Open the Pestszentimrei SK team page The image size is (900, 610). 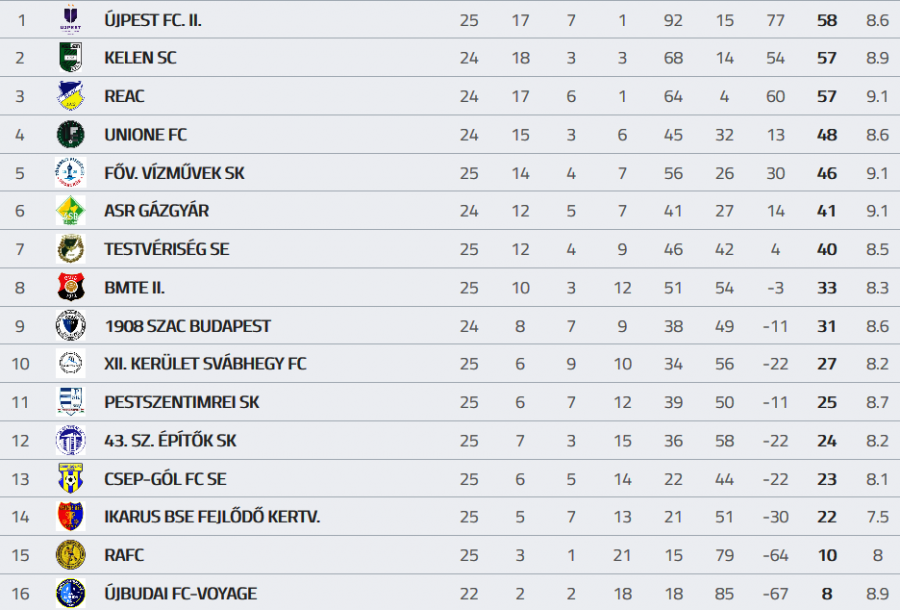point(181,402)
